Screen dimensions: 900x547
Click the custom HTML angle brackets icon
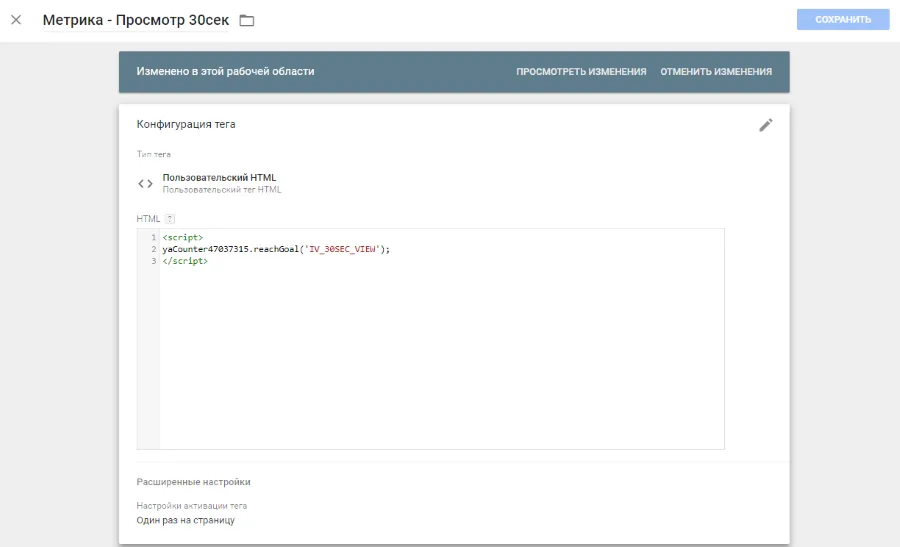(145, 183)
